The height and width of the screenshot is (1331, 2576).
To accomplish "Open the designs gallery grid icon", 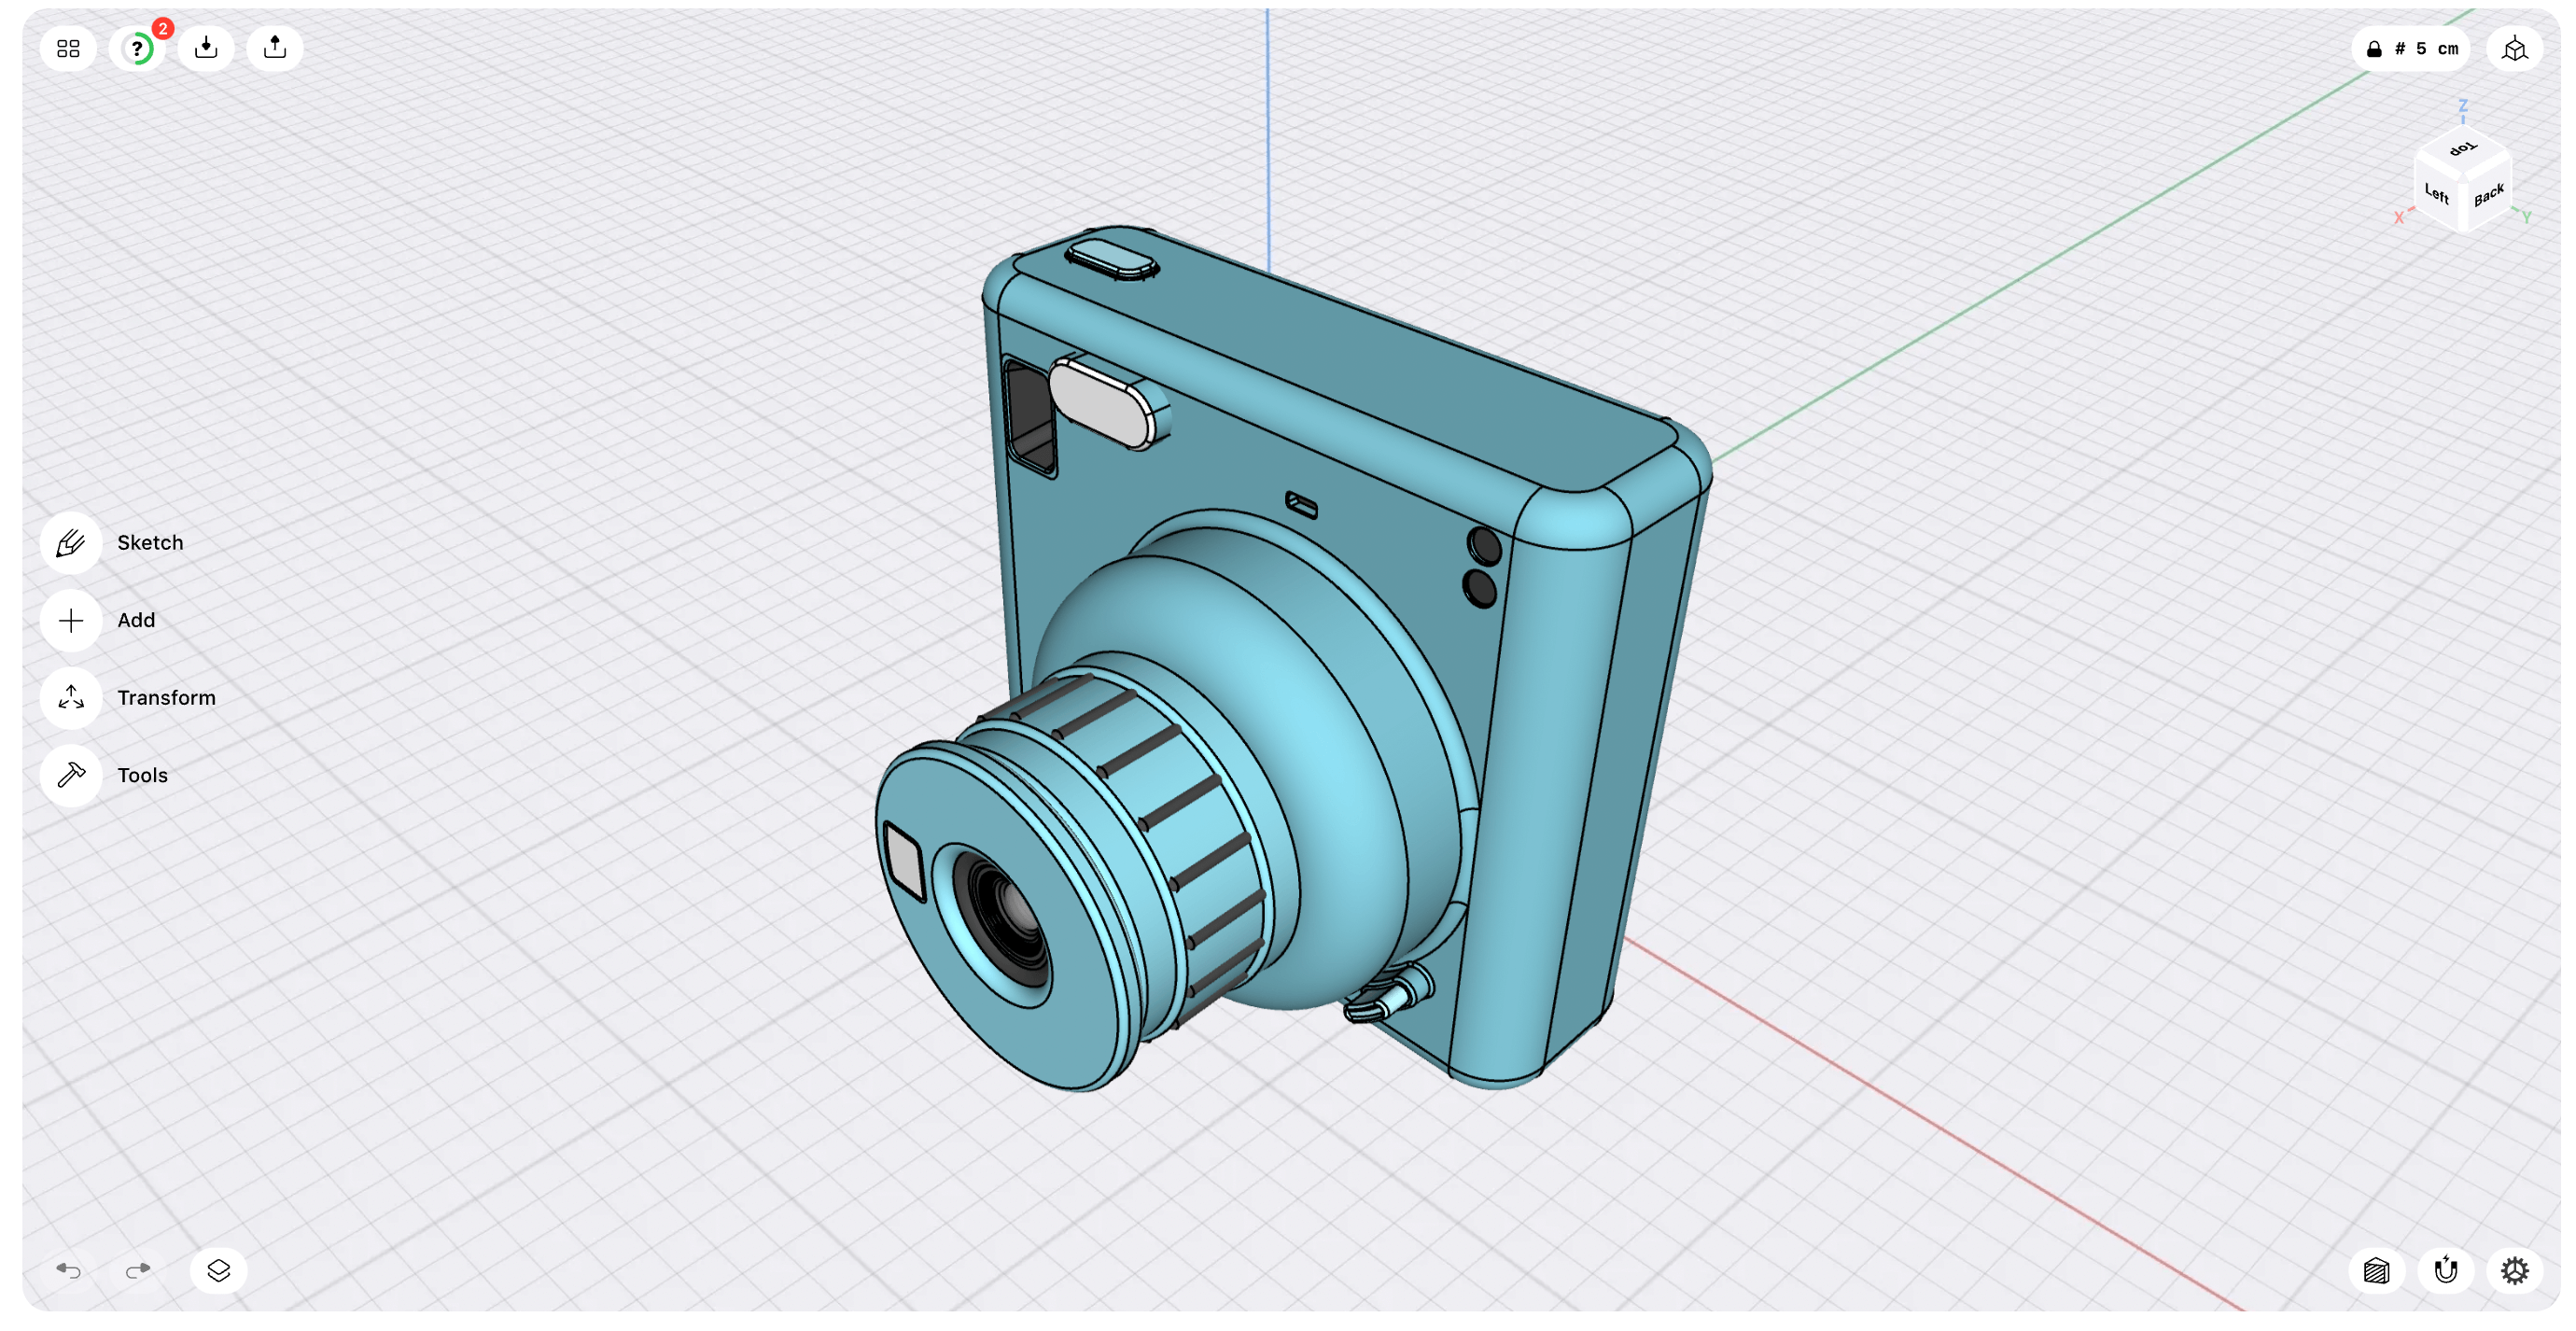I will 68,48.
